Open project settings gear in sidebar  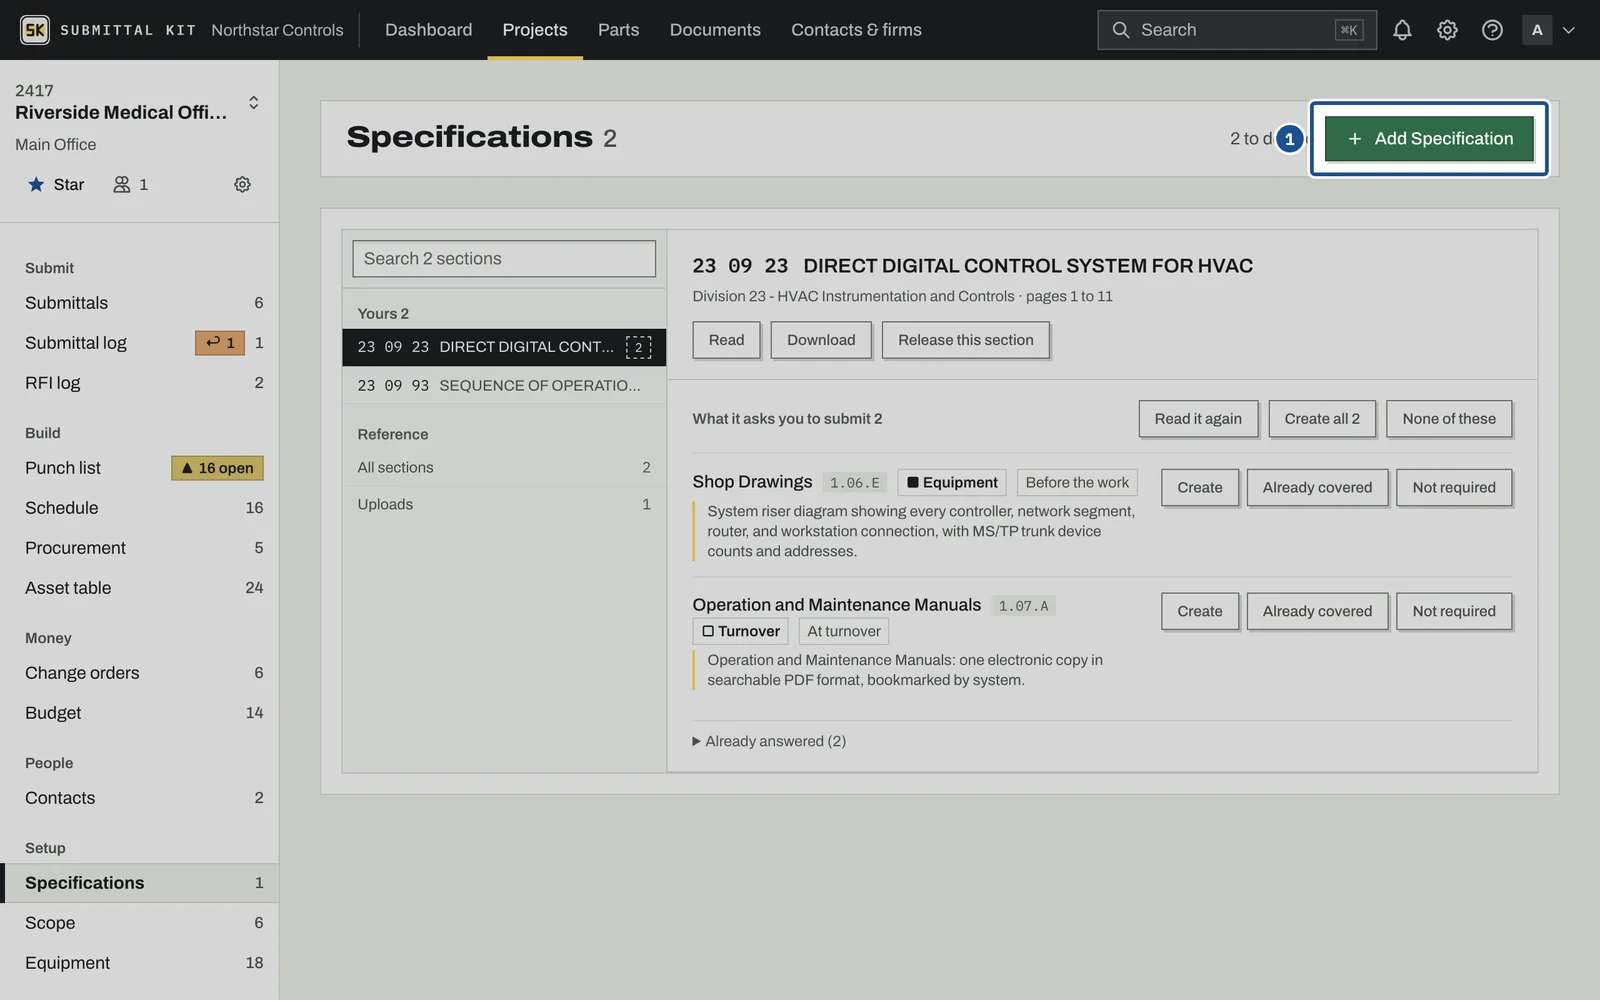242,184
